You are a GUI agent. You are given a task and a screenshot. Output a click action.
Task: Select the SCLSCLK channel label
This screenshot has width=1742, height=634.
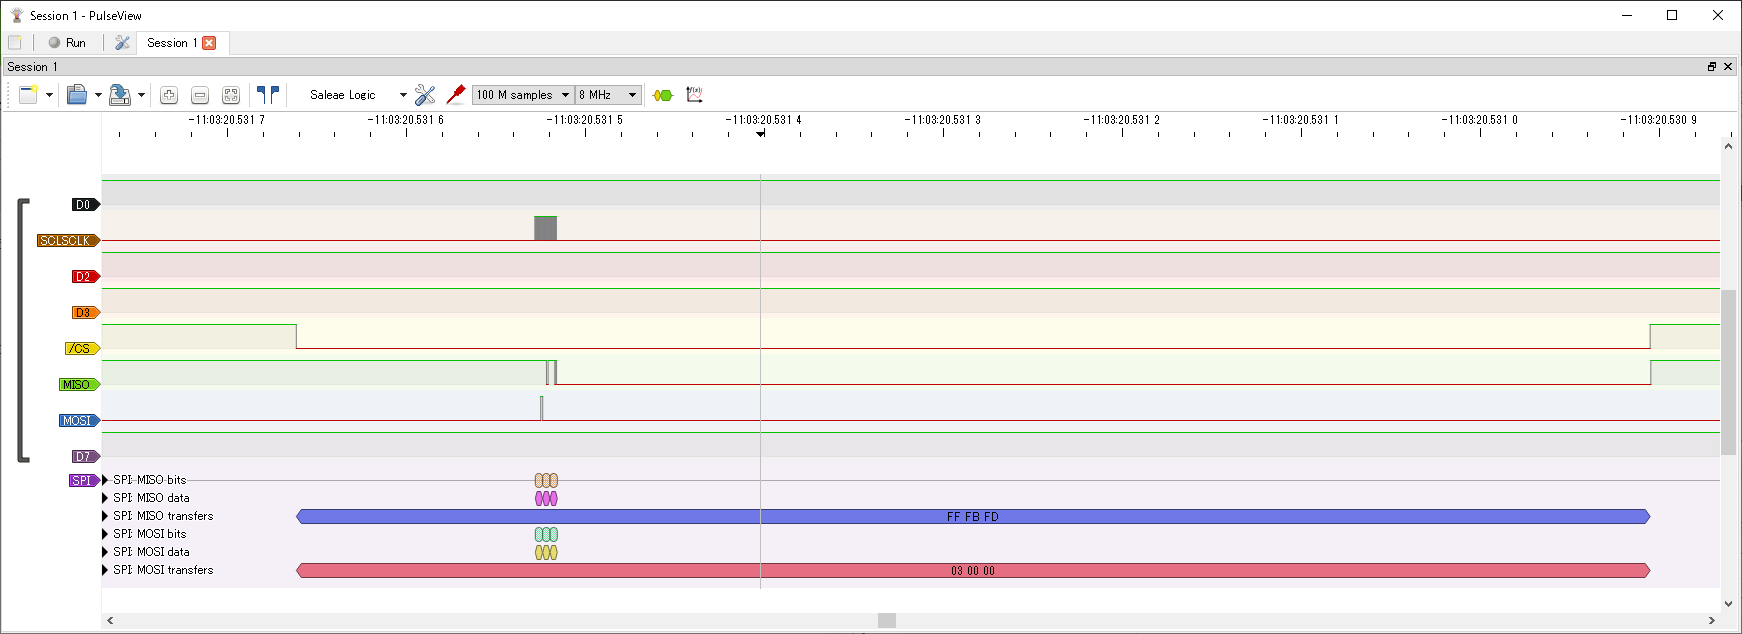(x=69, y=241)
